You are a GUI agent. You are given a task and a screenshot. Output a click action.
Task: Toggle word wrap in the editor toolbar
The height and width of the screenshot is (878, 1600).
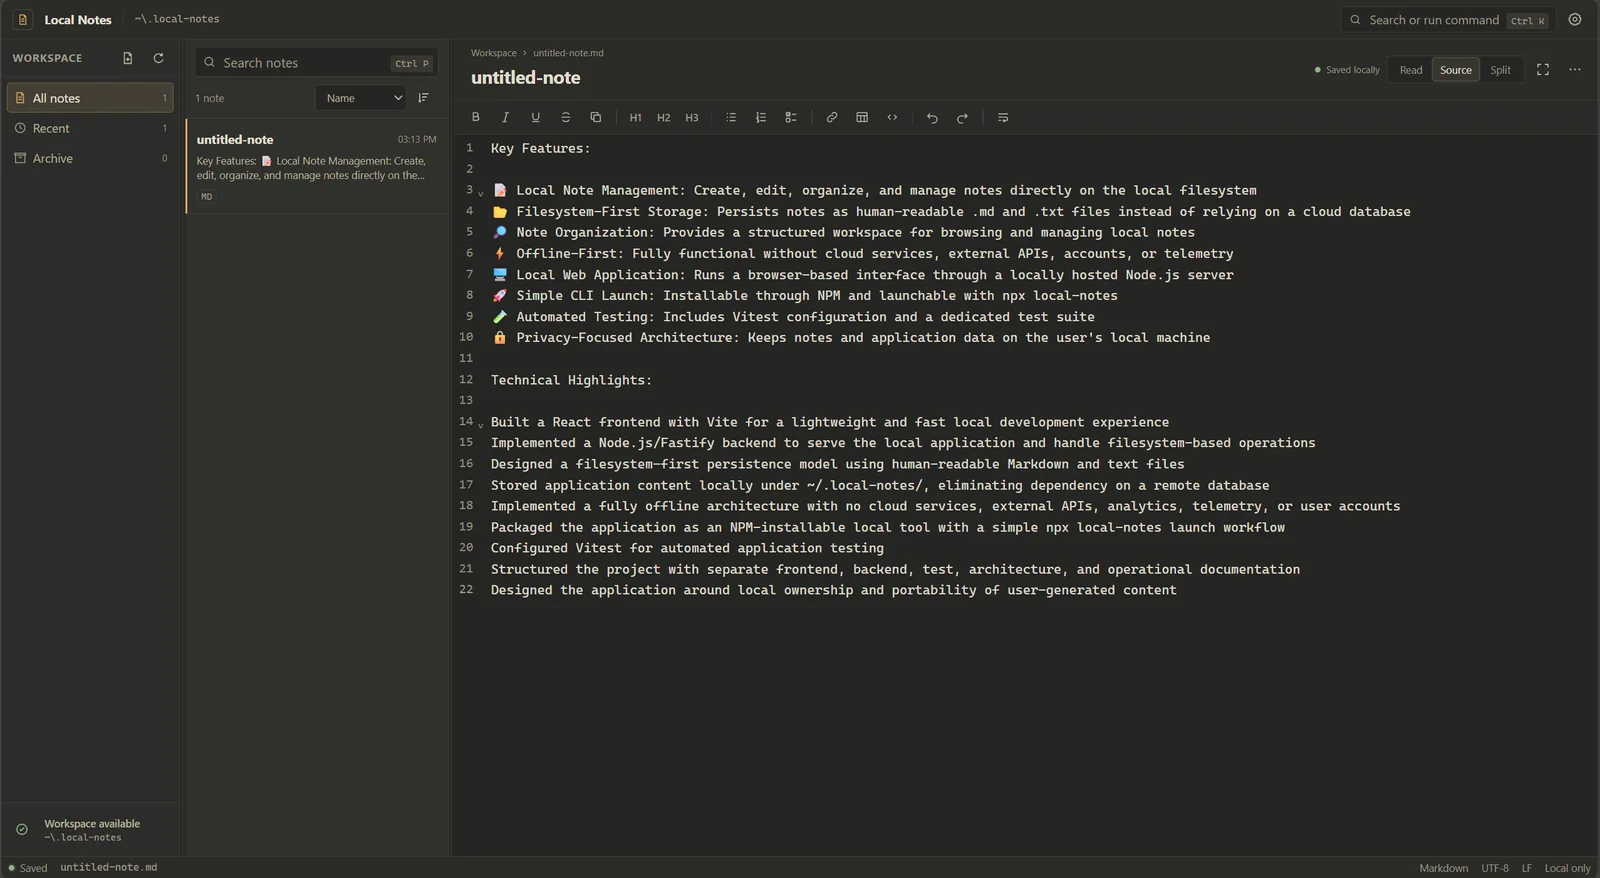click(1003, 117)
